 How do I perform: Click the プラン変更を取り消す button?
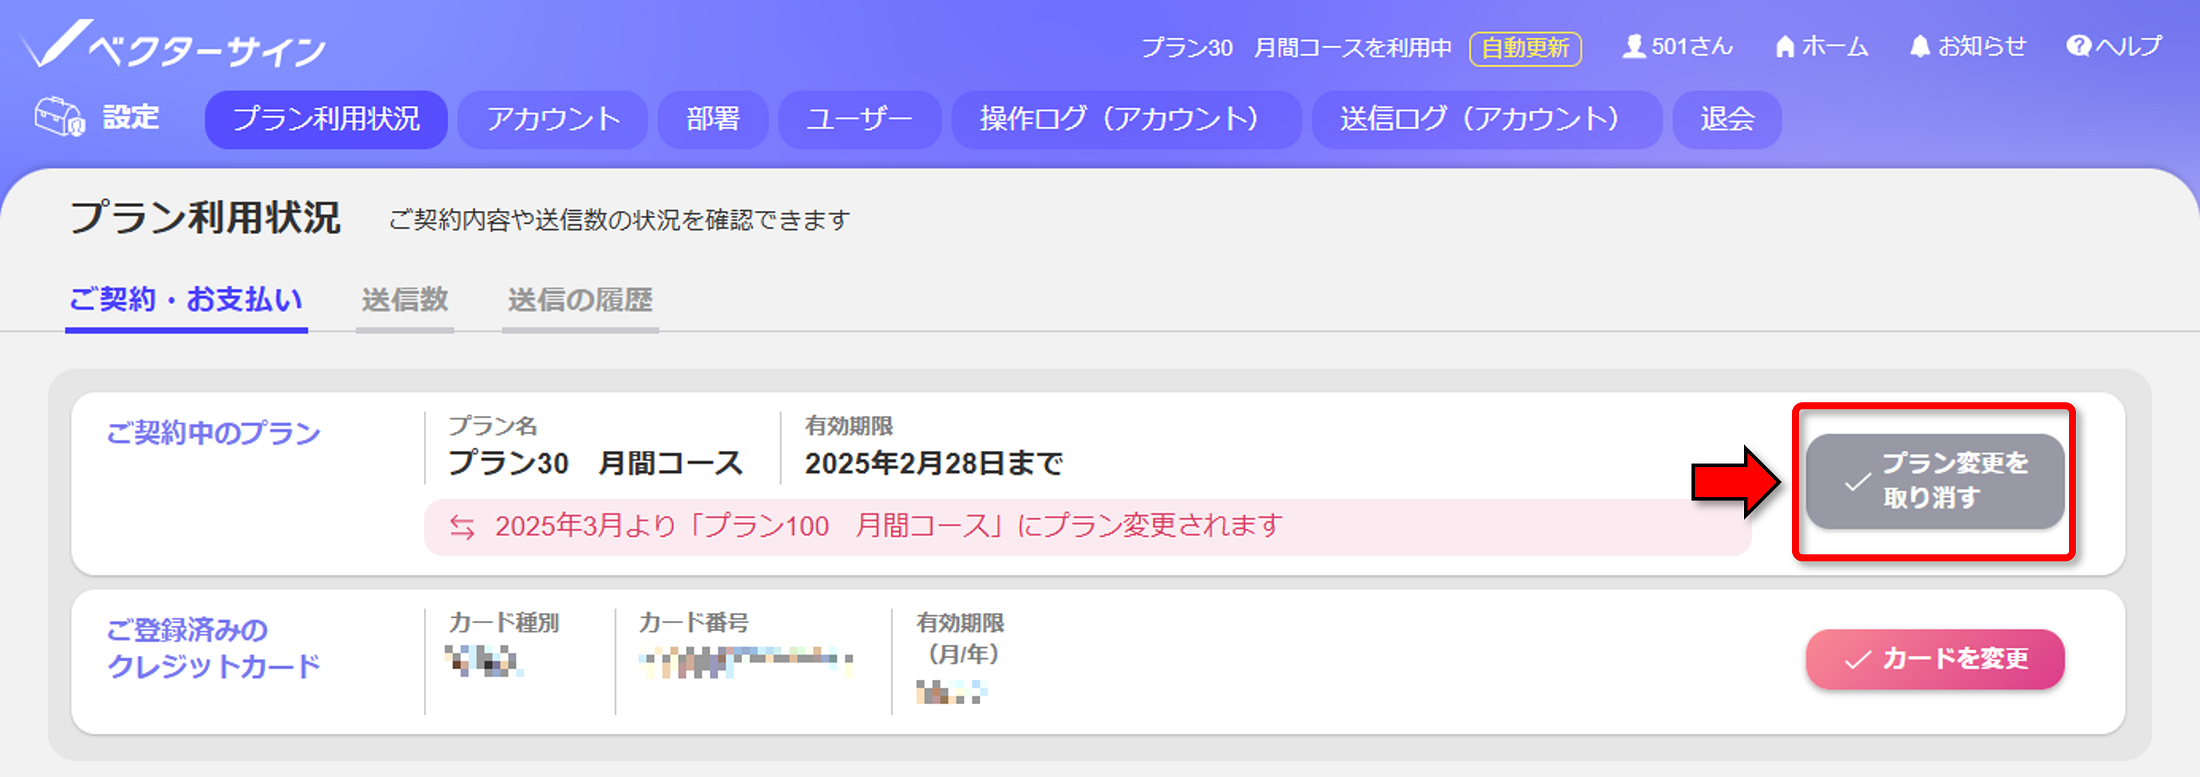tap(1935, 481)
